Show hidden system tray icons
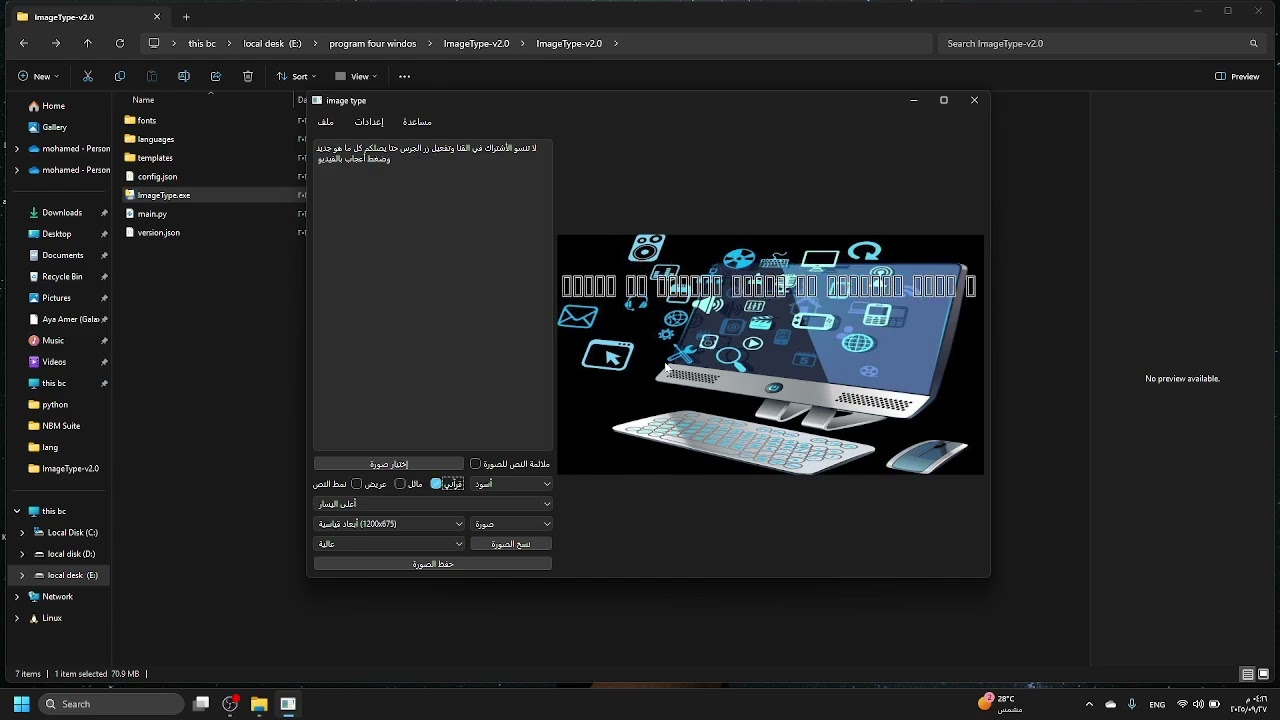This screenshot has height=720, width=1280. point(1089,704)
